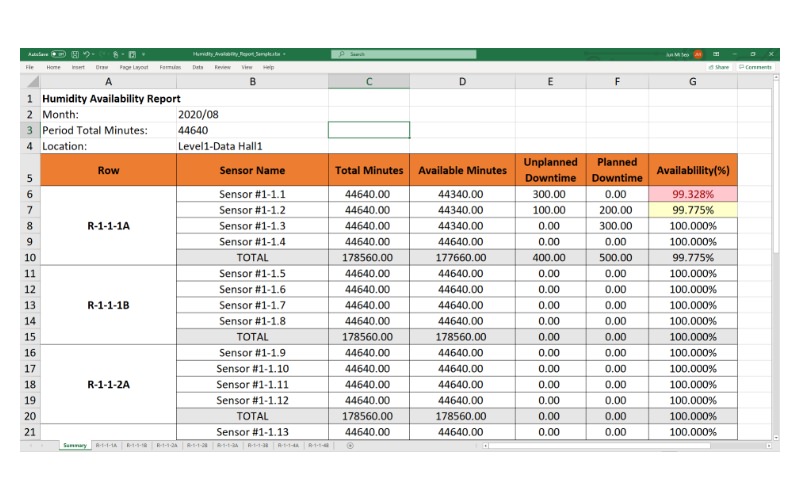Click the Undo icon

pyautogui.click(x=88, y=54)
